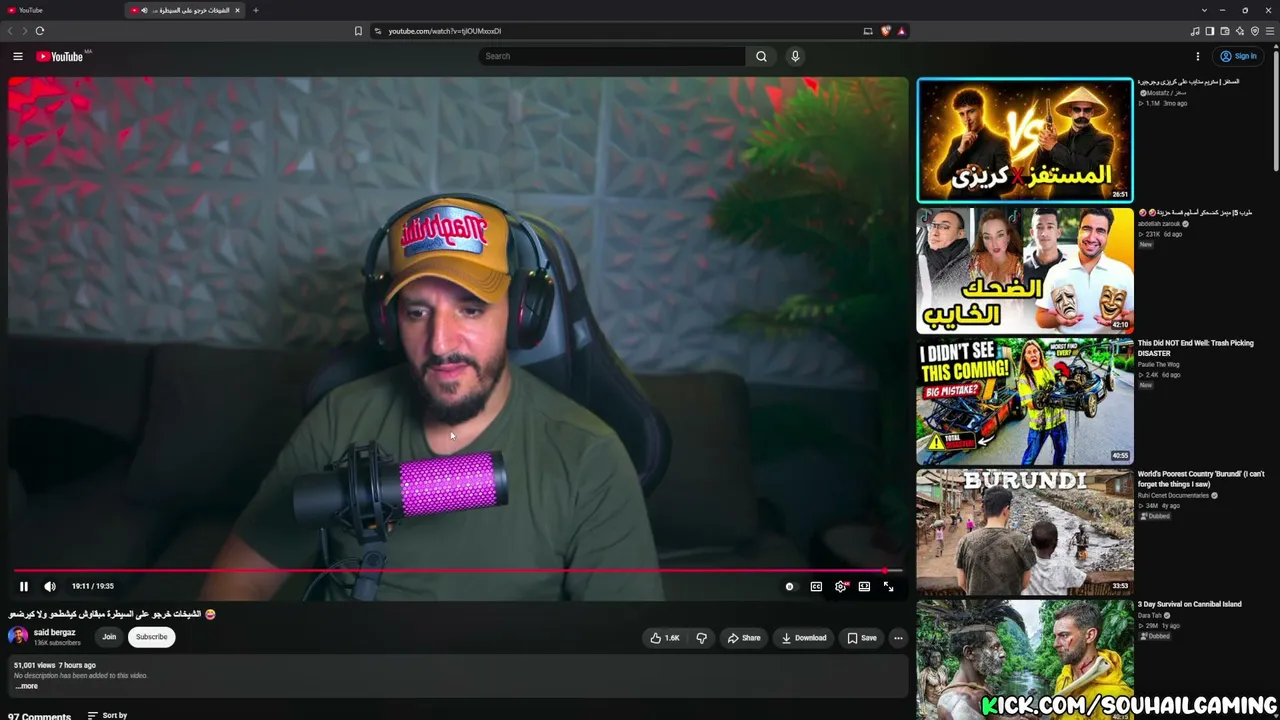
Task: Bookmark this page
Action: click(358, 31)
